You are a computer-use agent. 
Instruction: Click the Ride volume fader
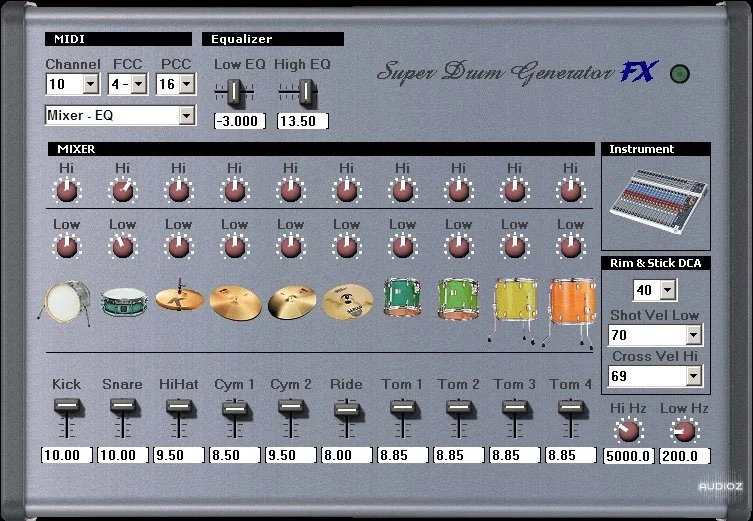[347, 410]
